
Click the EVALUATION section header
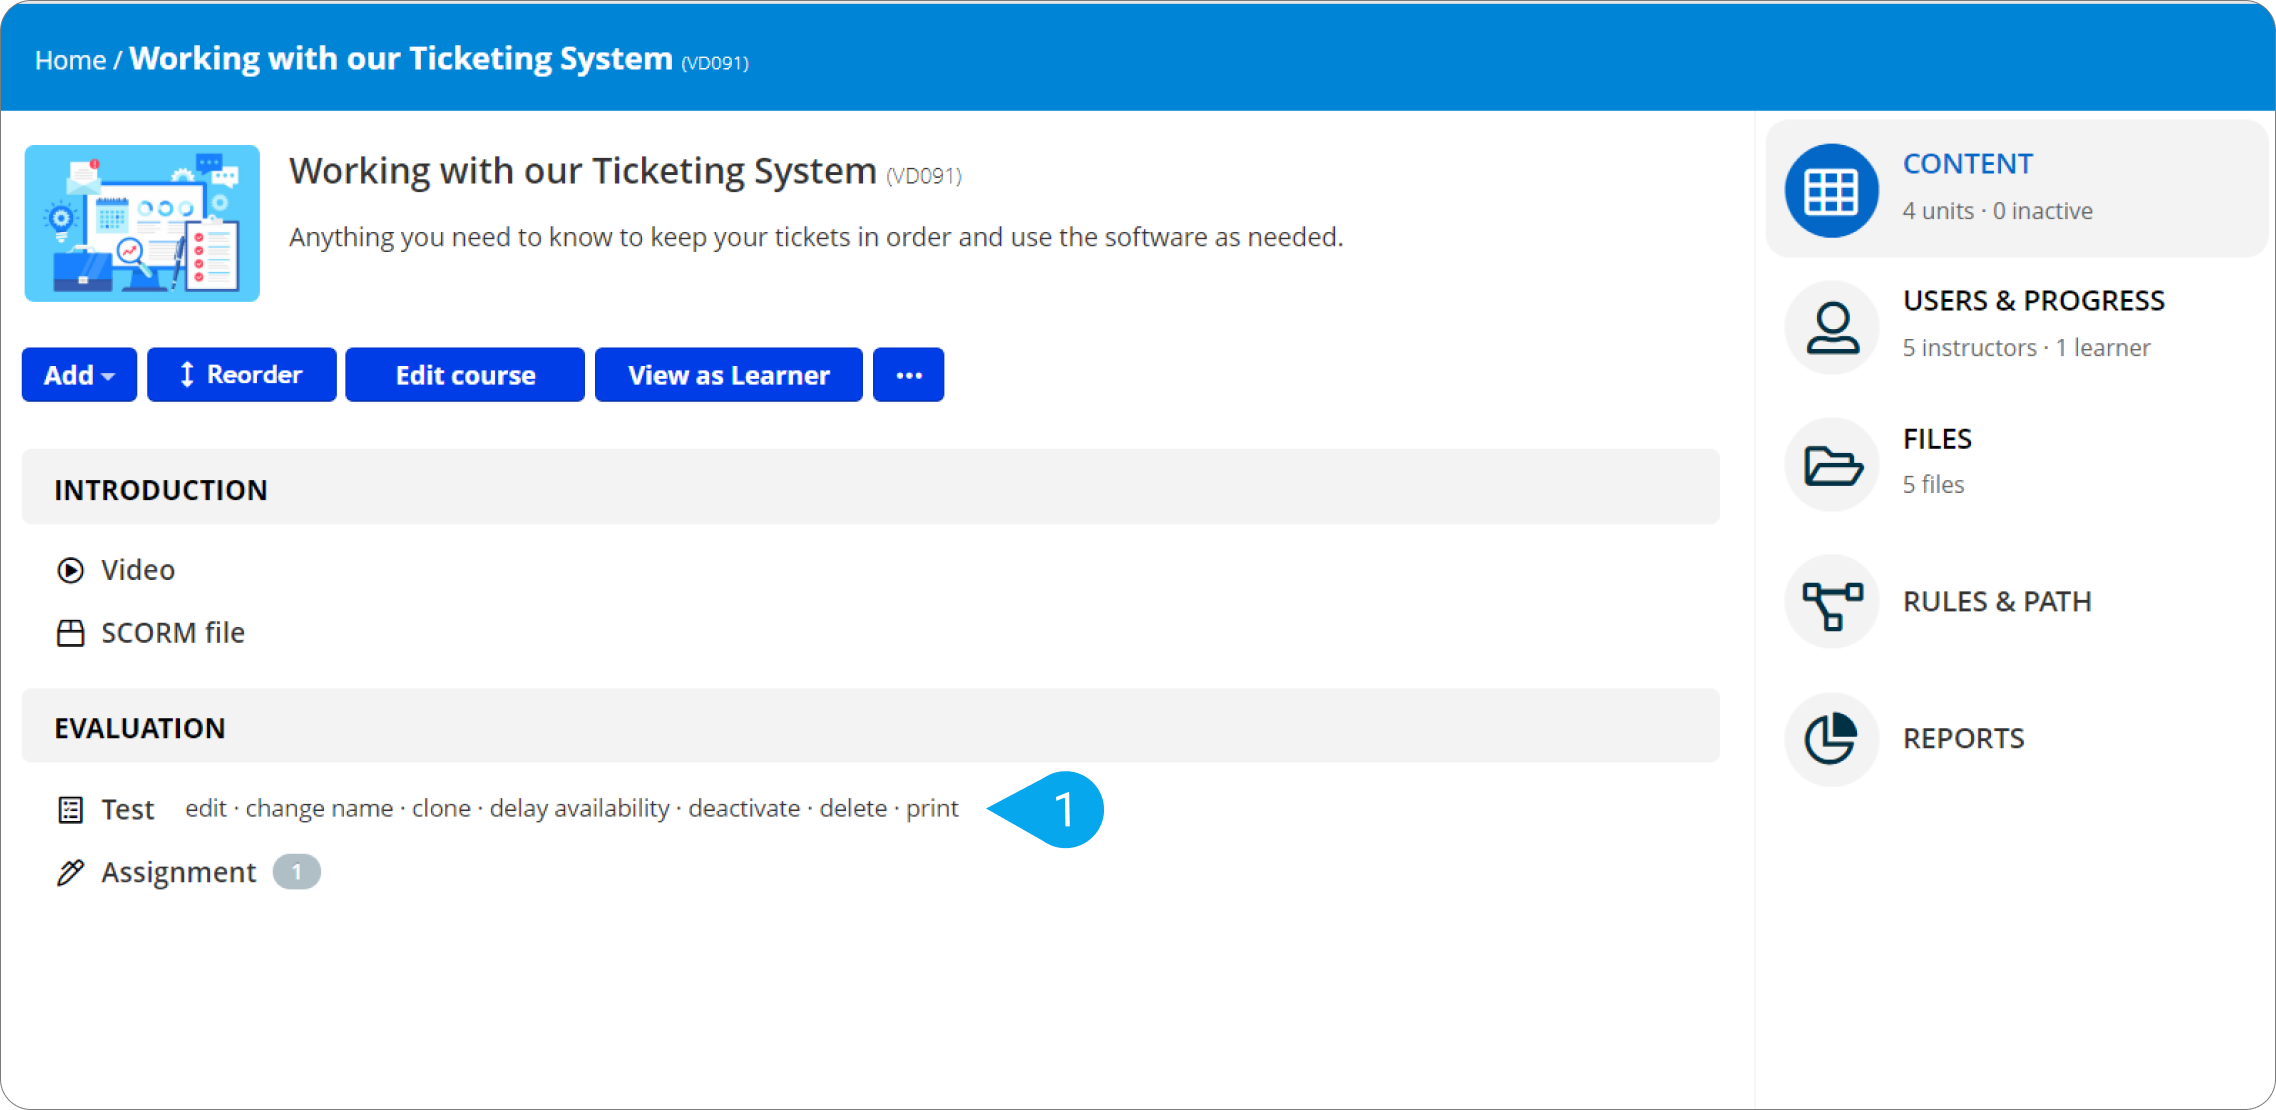[871, 726]
